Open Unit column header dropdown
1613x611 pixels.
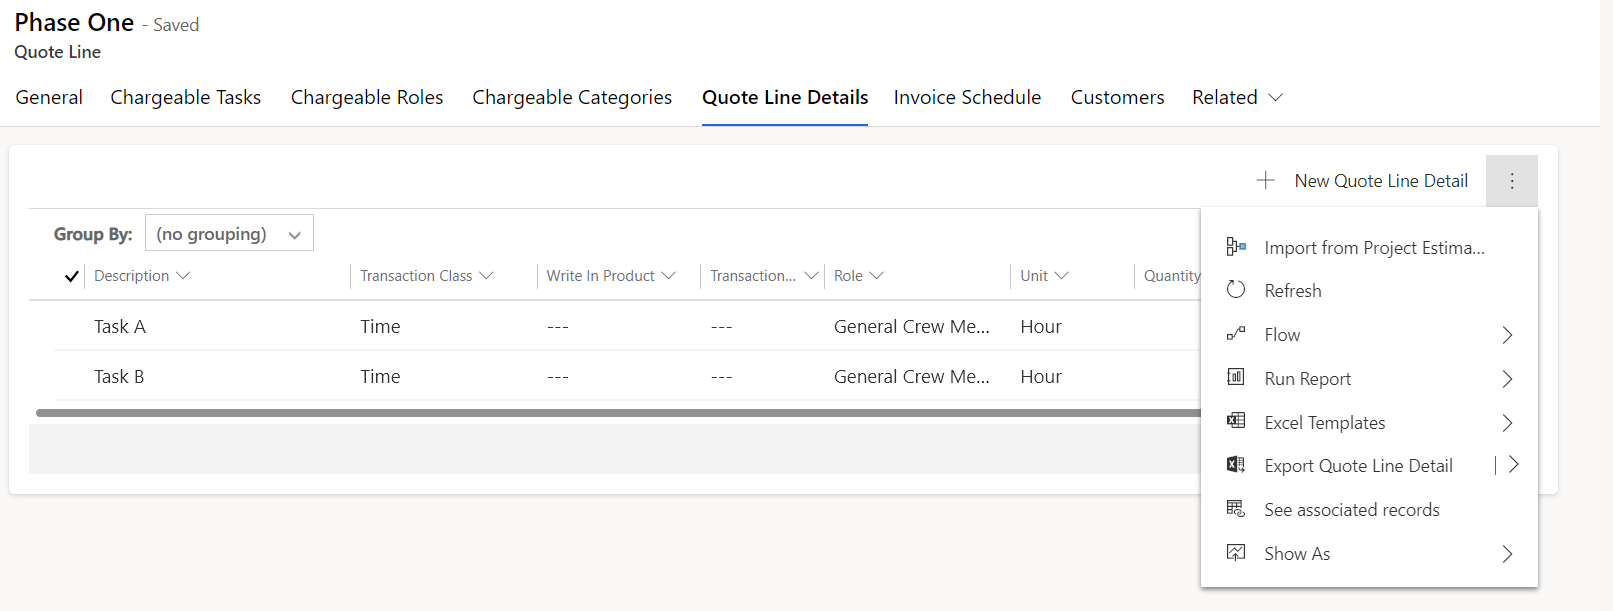(x=1062, y=275)
